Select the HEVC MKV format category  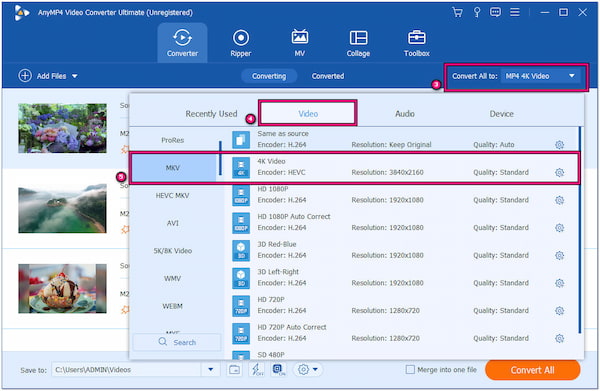click(173, 196)
